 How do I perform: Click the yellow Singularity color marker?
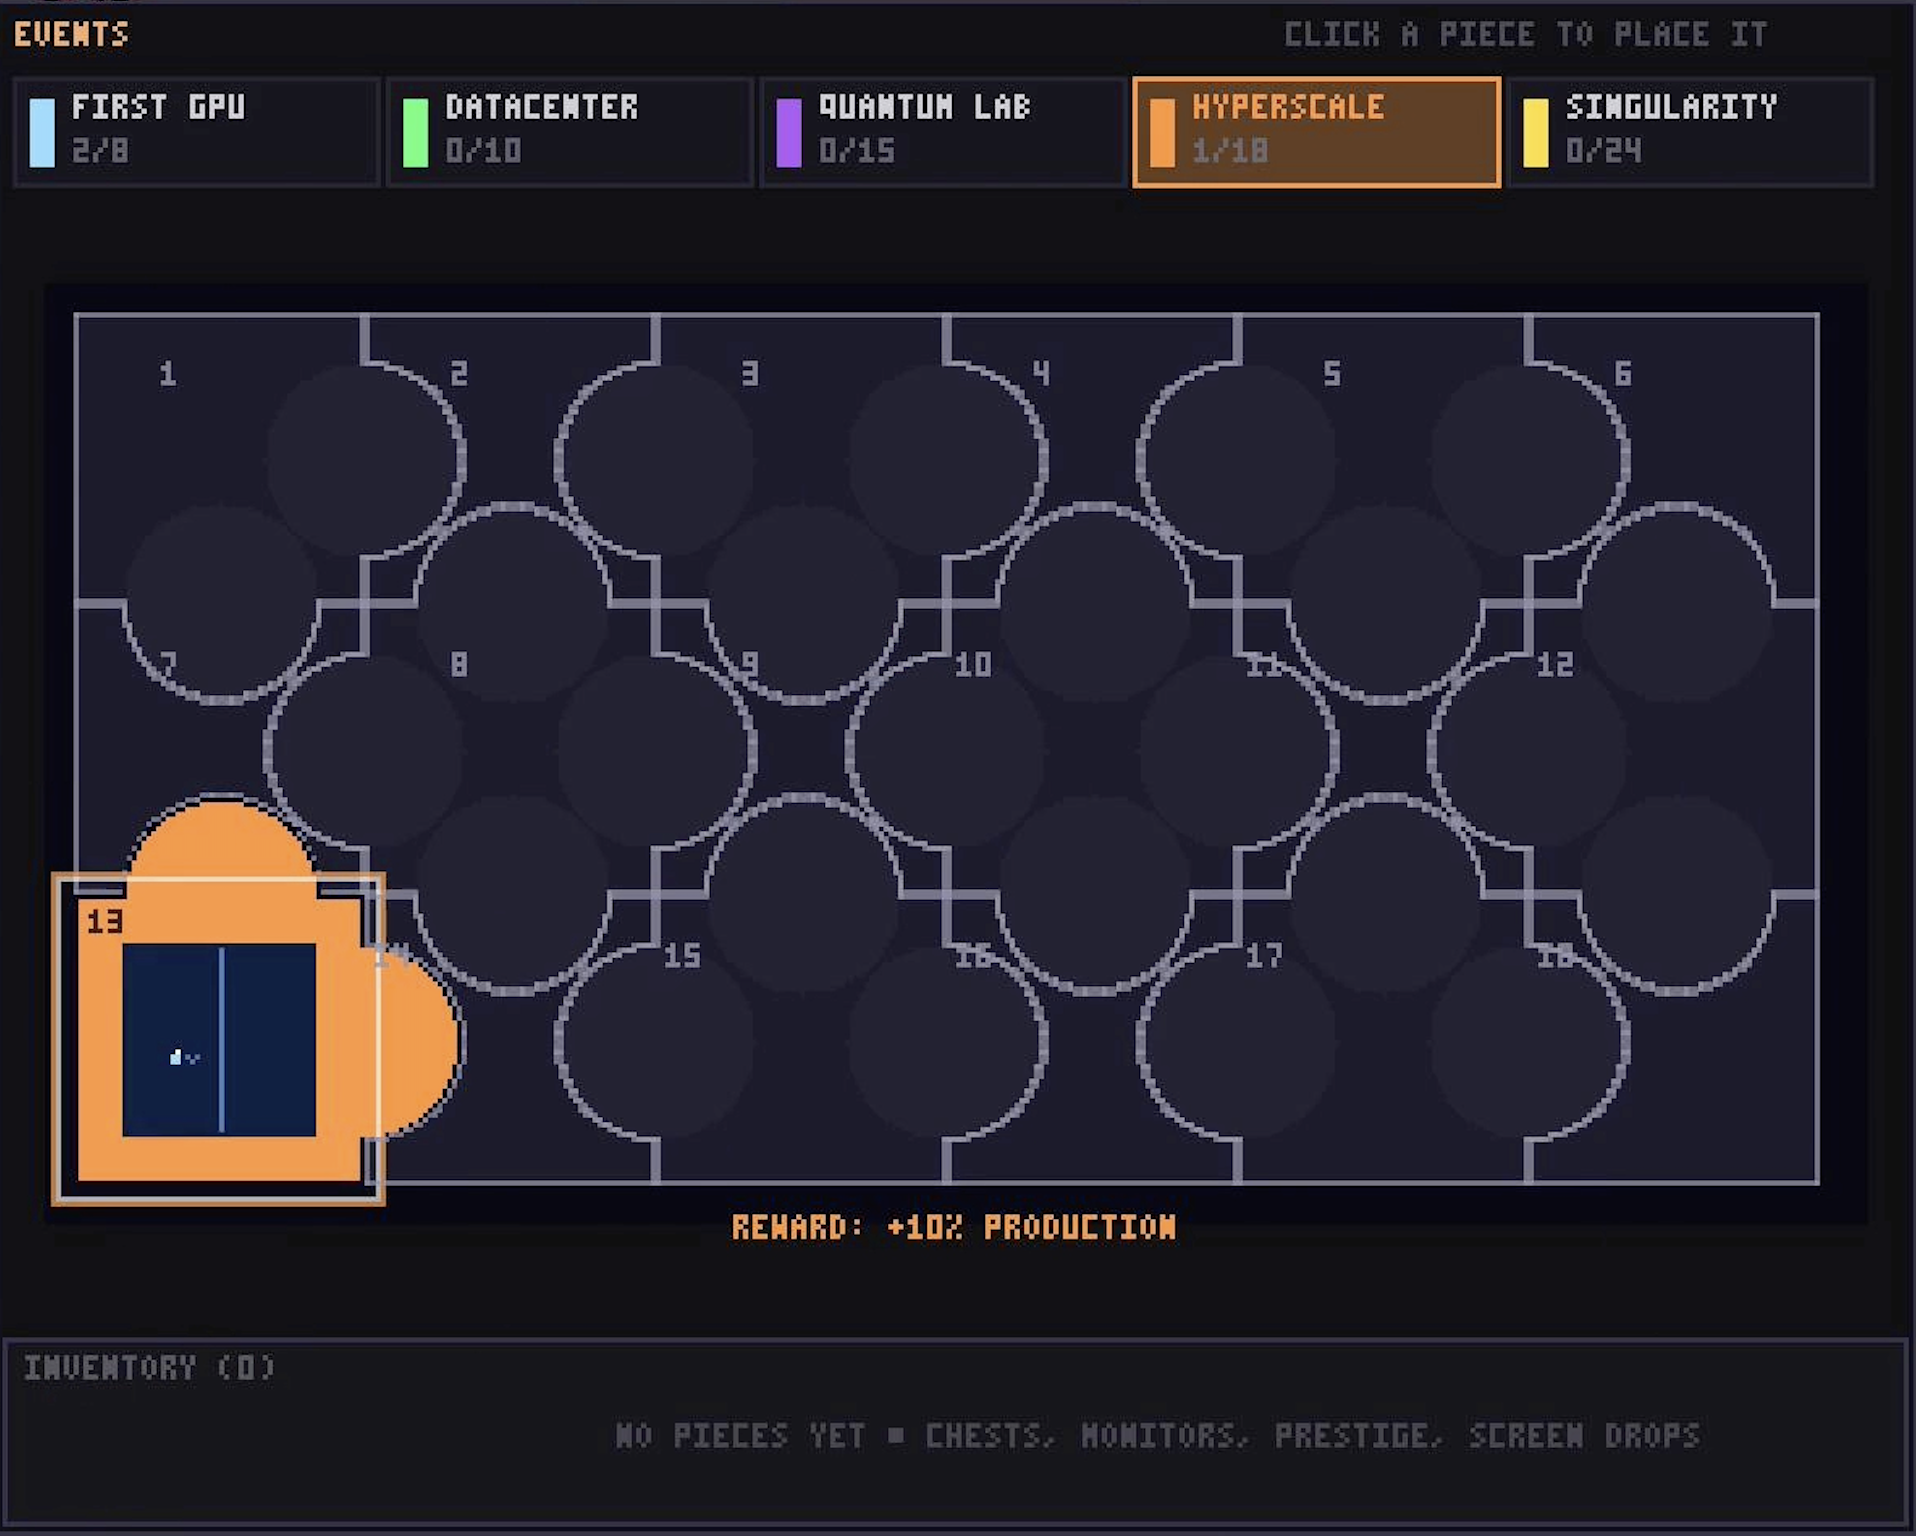pyautogui.click(x=1536, y=132)
